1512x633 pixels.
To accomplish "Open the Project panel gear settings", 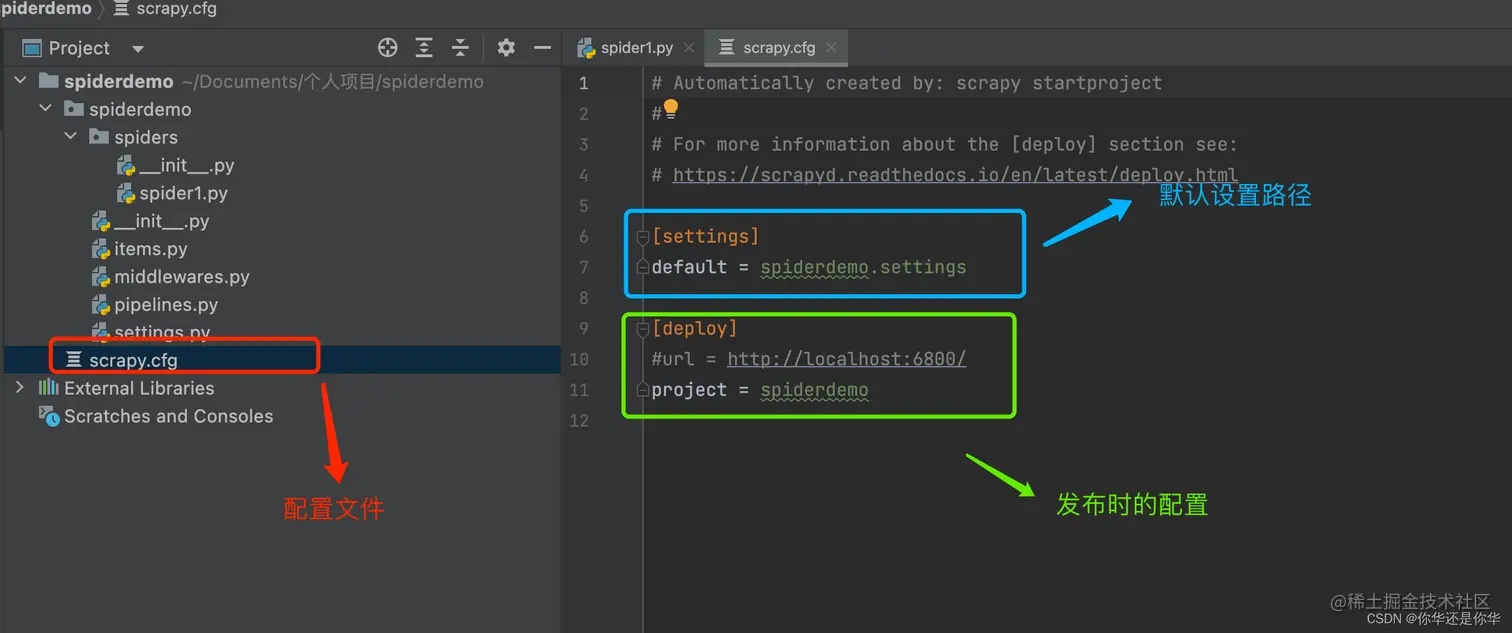I will pos(506,47).
